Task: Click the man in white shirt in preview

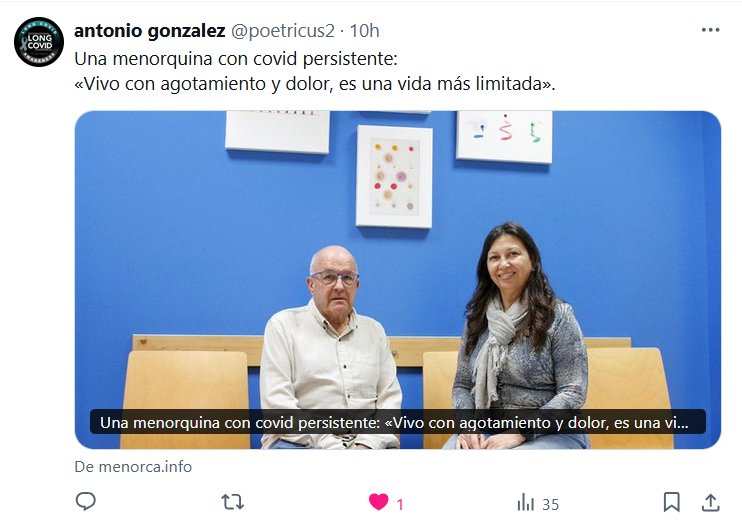Action: tap(331, 348)
